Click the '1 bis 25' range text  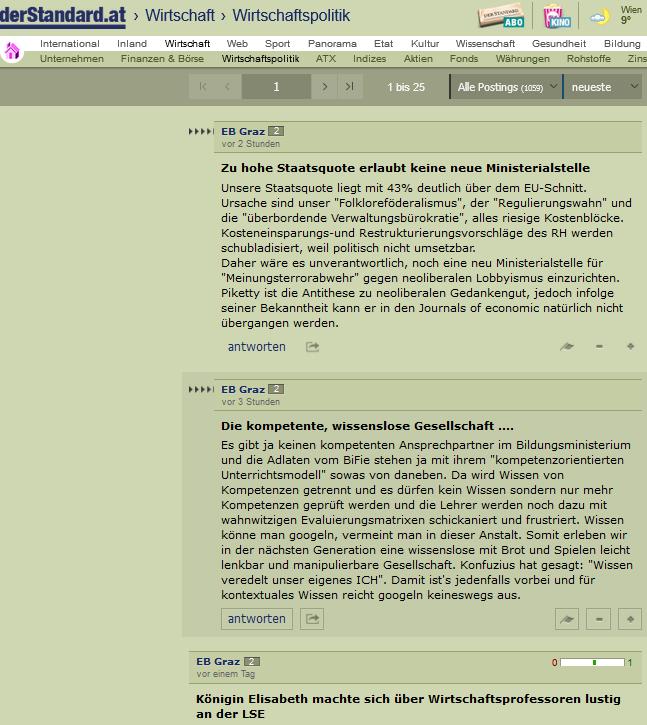(406, 87)
